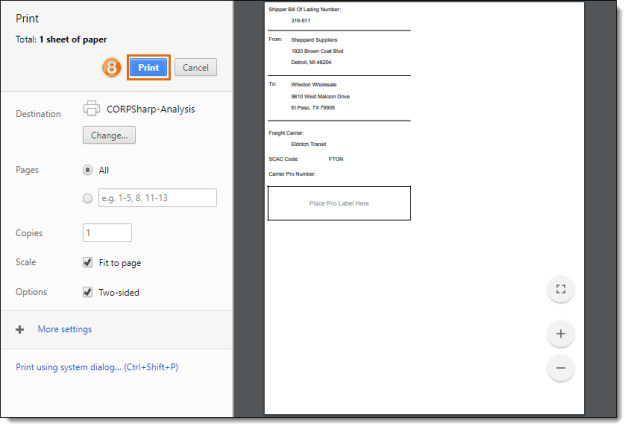
Task: Click the printer icon beside CORPSharp-Analysis
Action: pyautogui.click(x=92, y=109)
